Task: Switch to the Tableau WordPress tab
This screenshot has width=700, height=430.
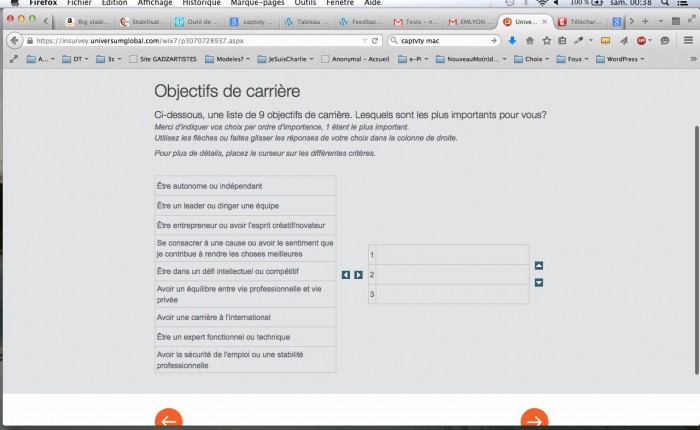Action: [307, 21]
